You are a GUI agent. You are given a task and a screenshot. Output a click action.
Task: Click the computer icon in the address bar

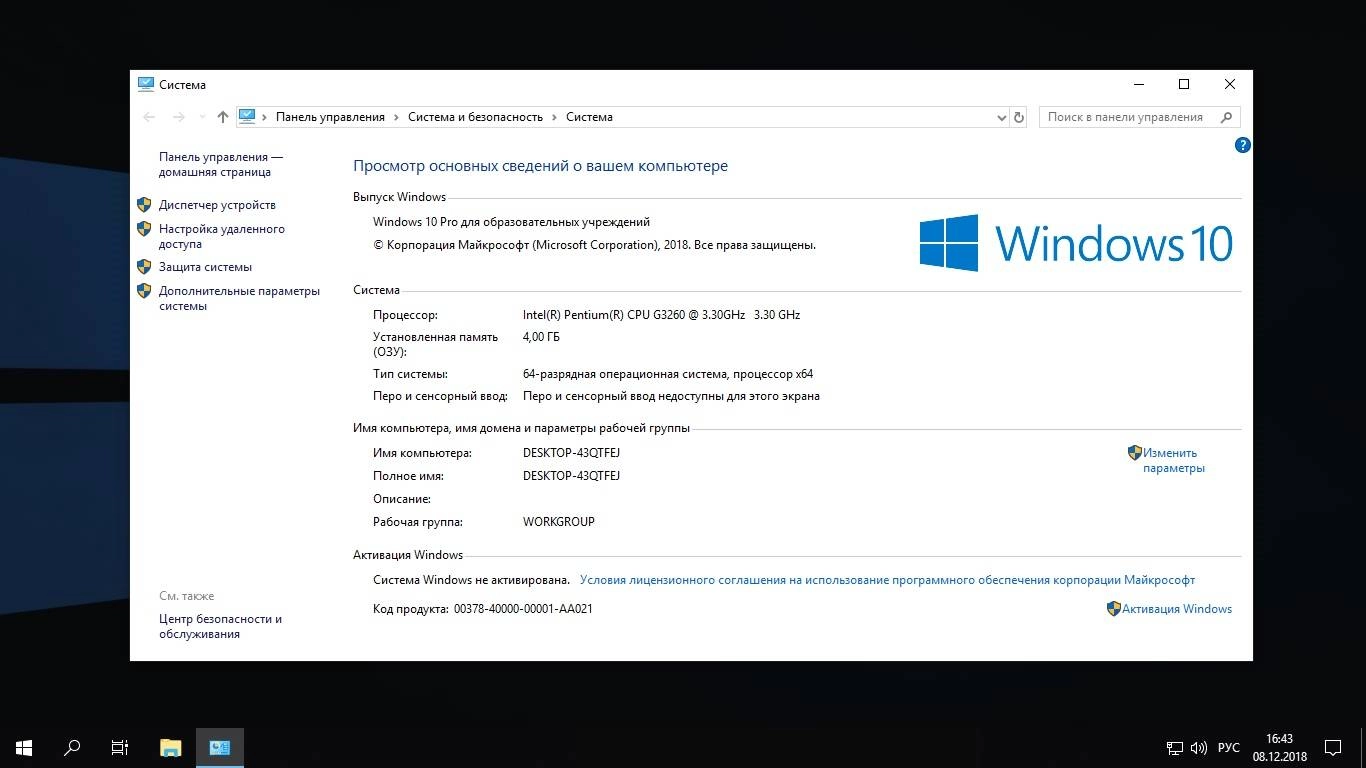coord(247,116)
